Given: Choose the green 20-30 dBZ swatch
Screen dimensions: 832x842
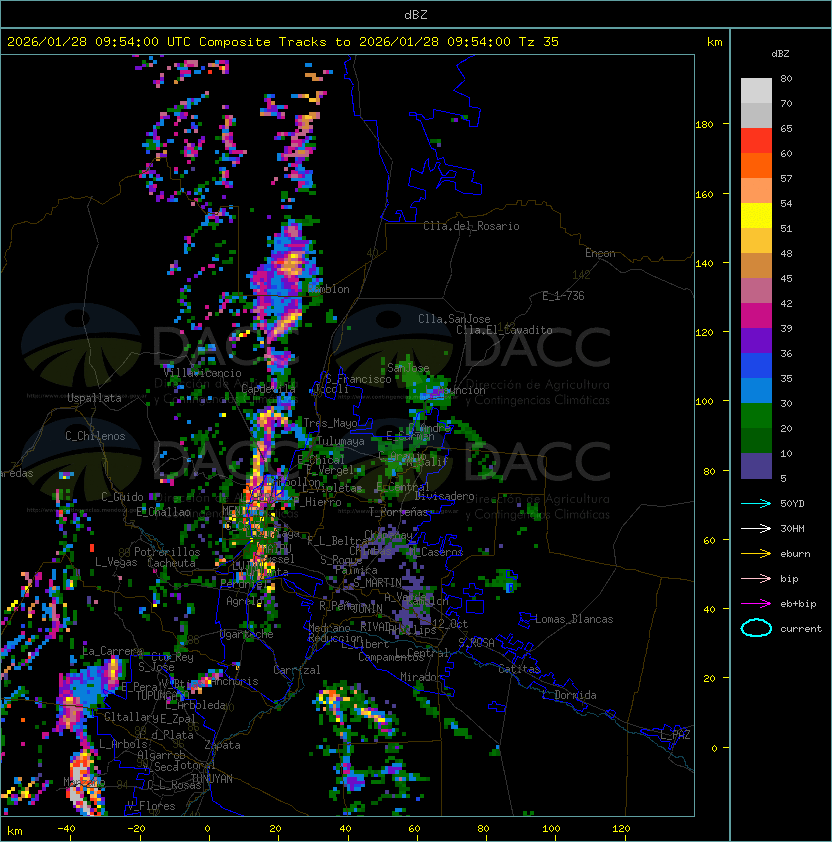Looking at the screenshot, I should click(756, 416).
